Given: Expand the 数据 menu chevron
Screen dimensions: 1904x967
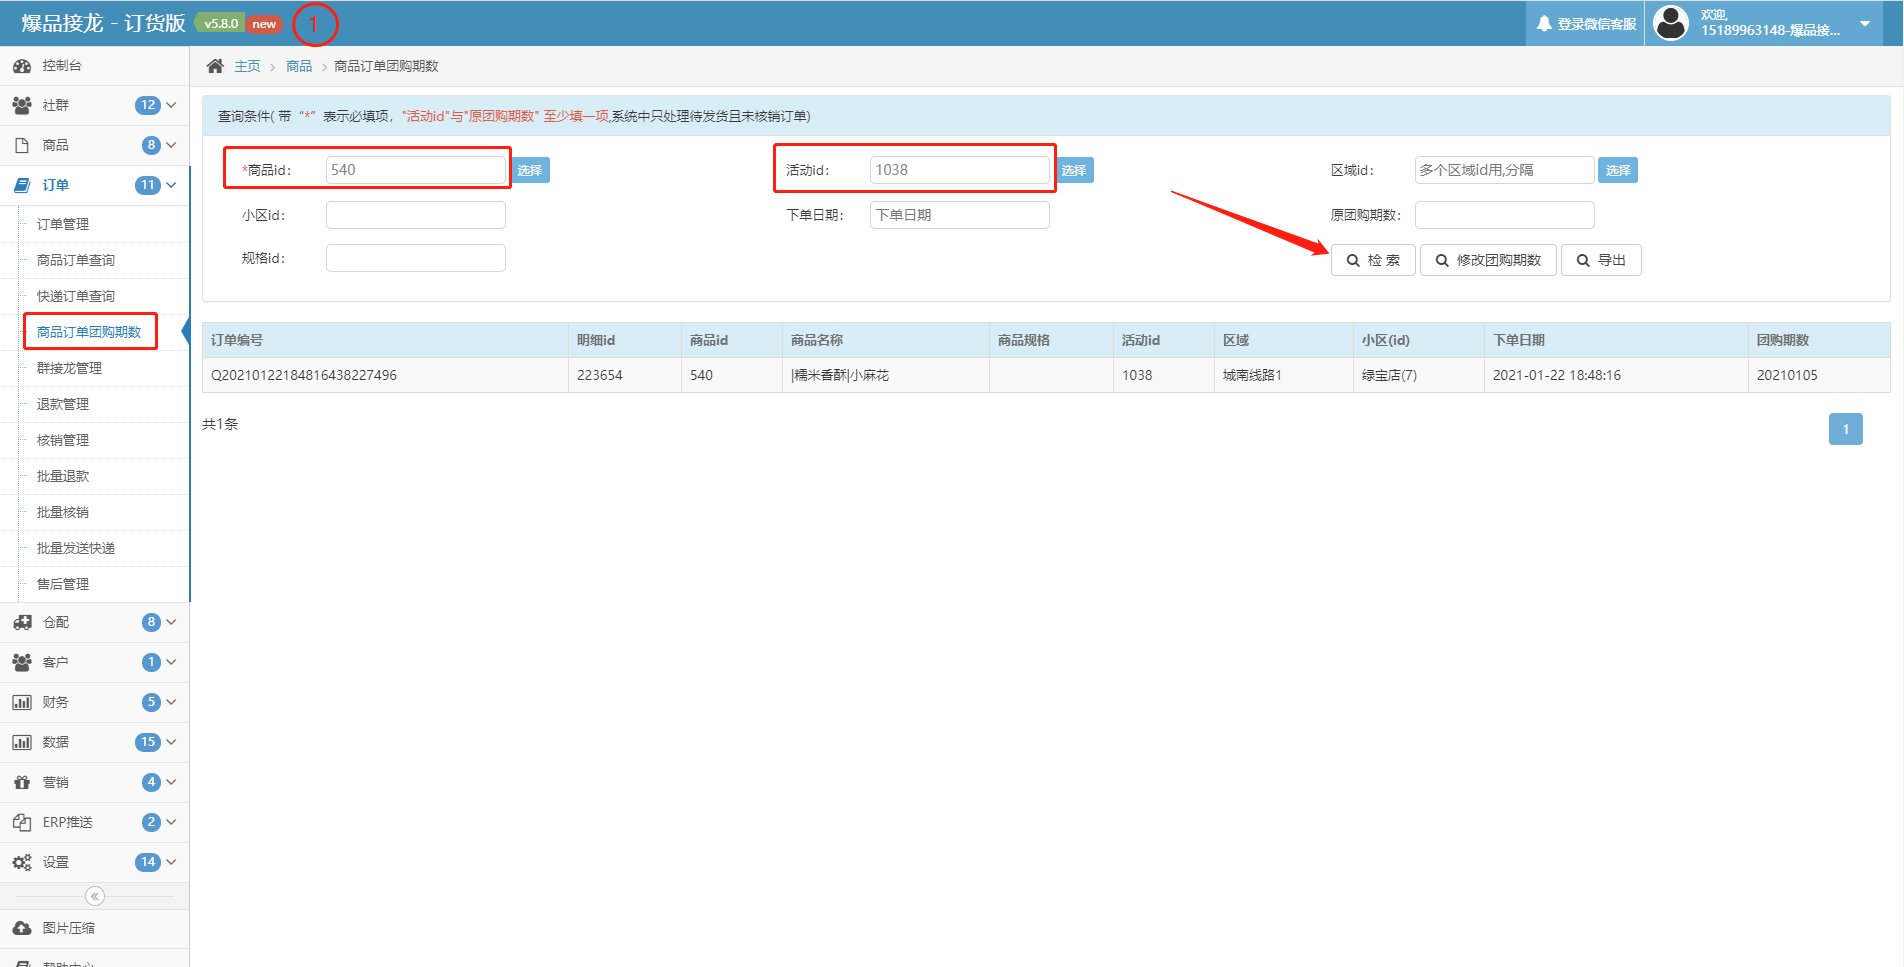Looking at the screenshot, I should click(171, 742).
